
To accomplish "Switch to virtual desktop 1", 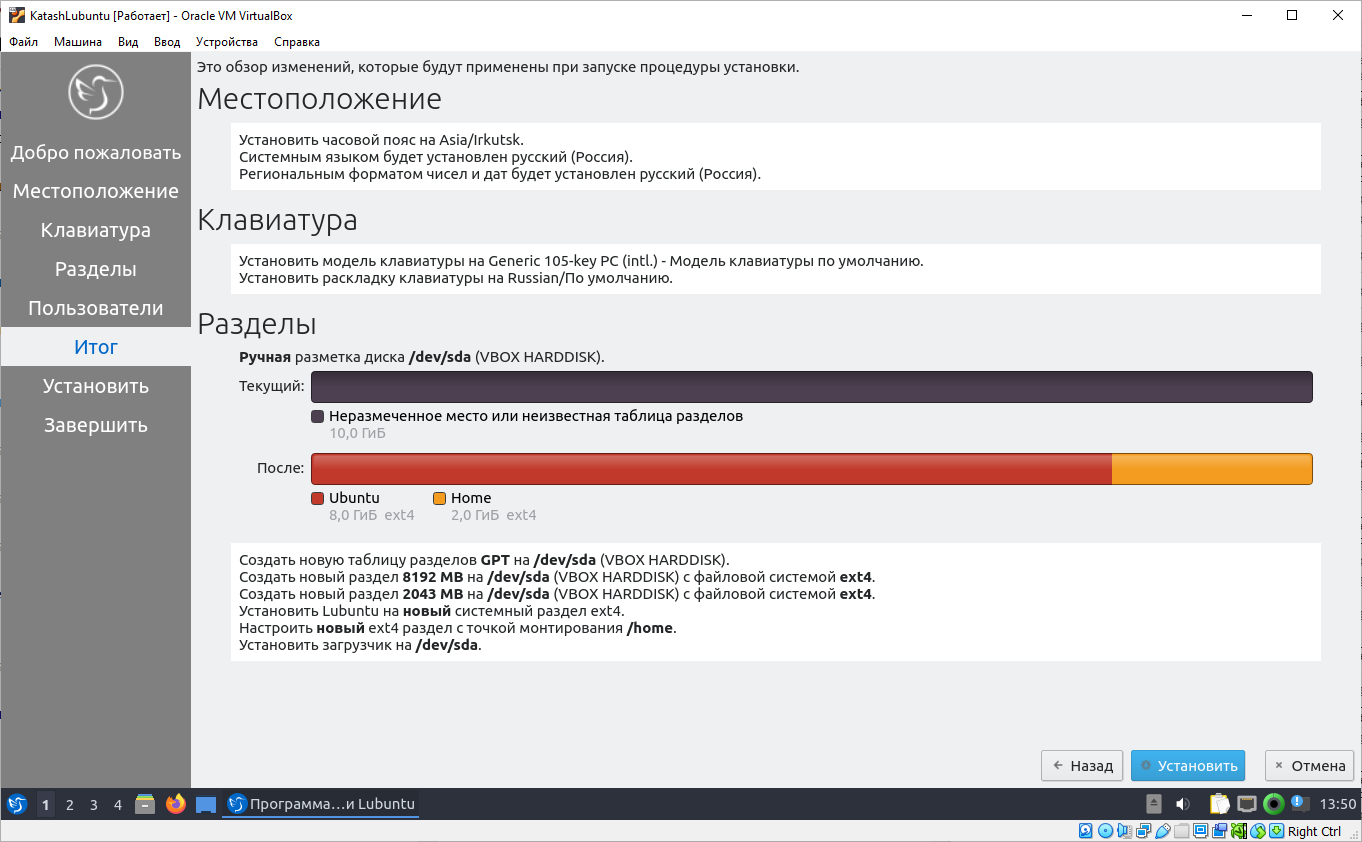I will click(x=46, y=804).
